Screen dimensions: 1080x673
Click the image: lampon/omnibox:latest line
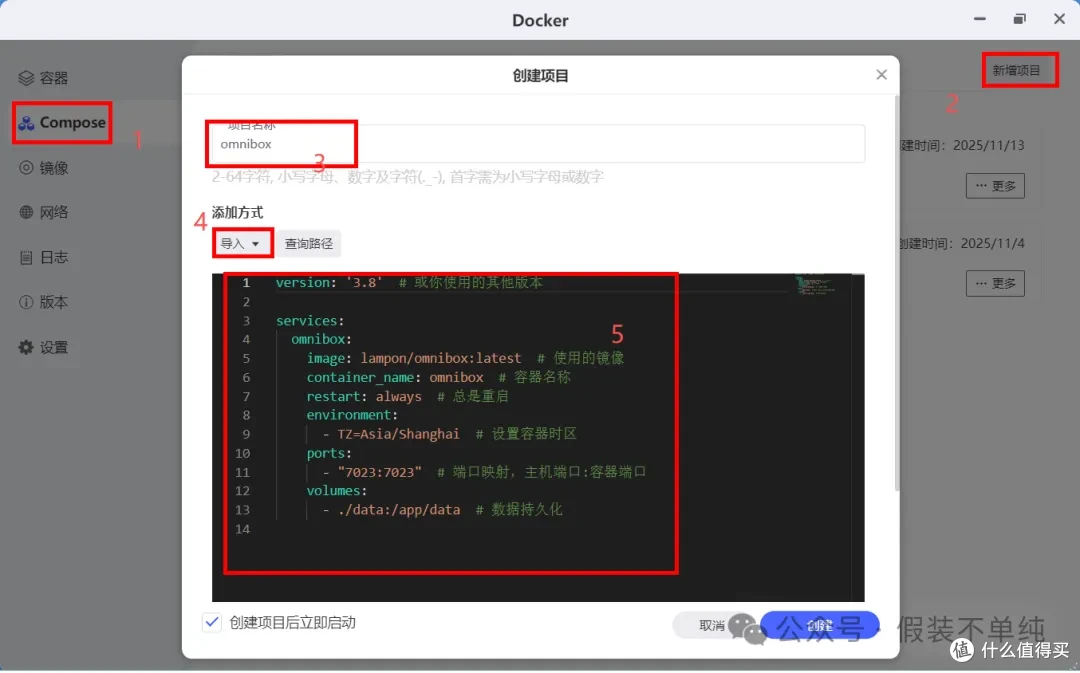[466, 359]
